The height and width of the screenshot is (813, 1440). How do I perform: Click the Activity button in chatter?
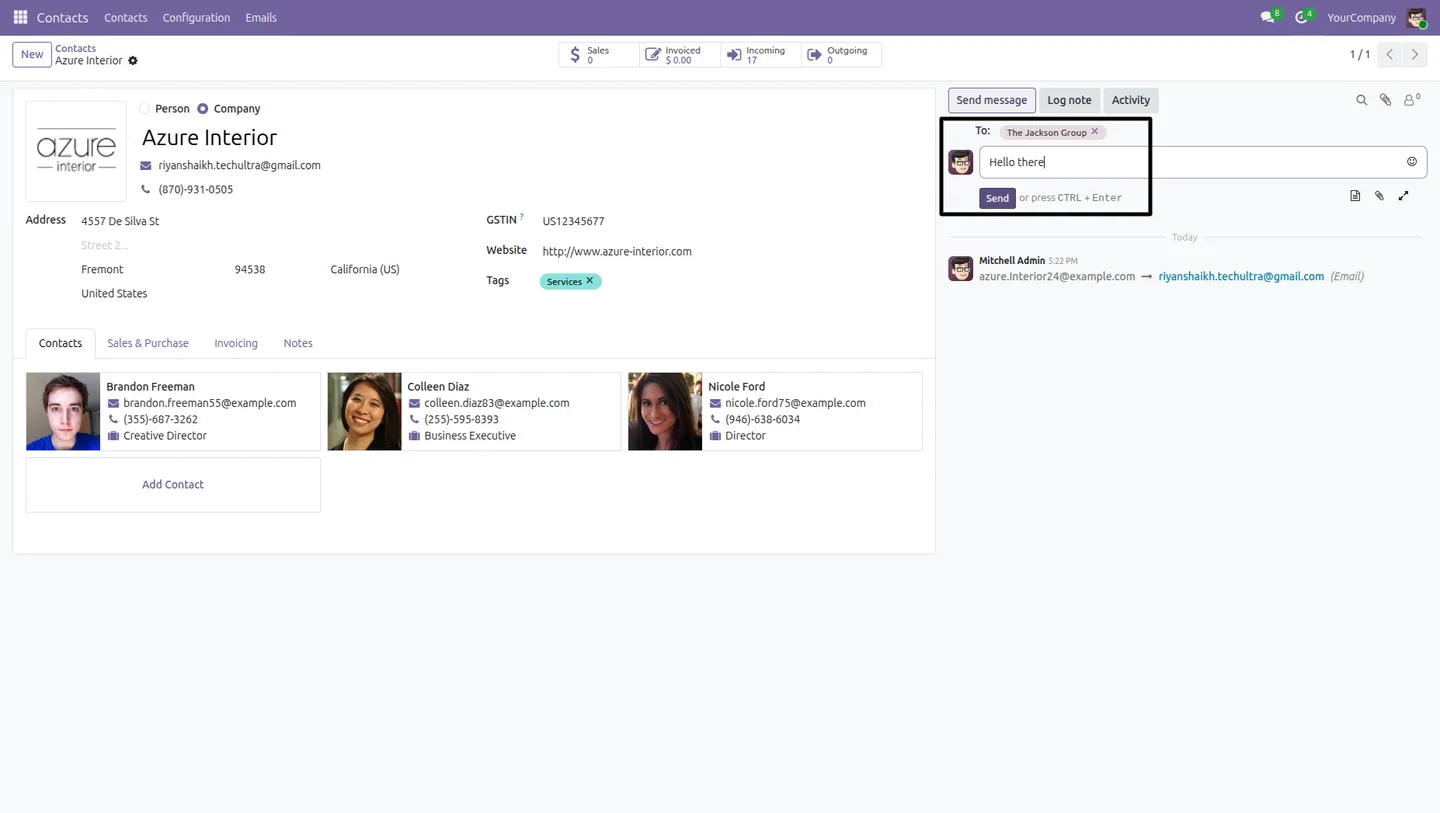(x=1131, y=100)
